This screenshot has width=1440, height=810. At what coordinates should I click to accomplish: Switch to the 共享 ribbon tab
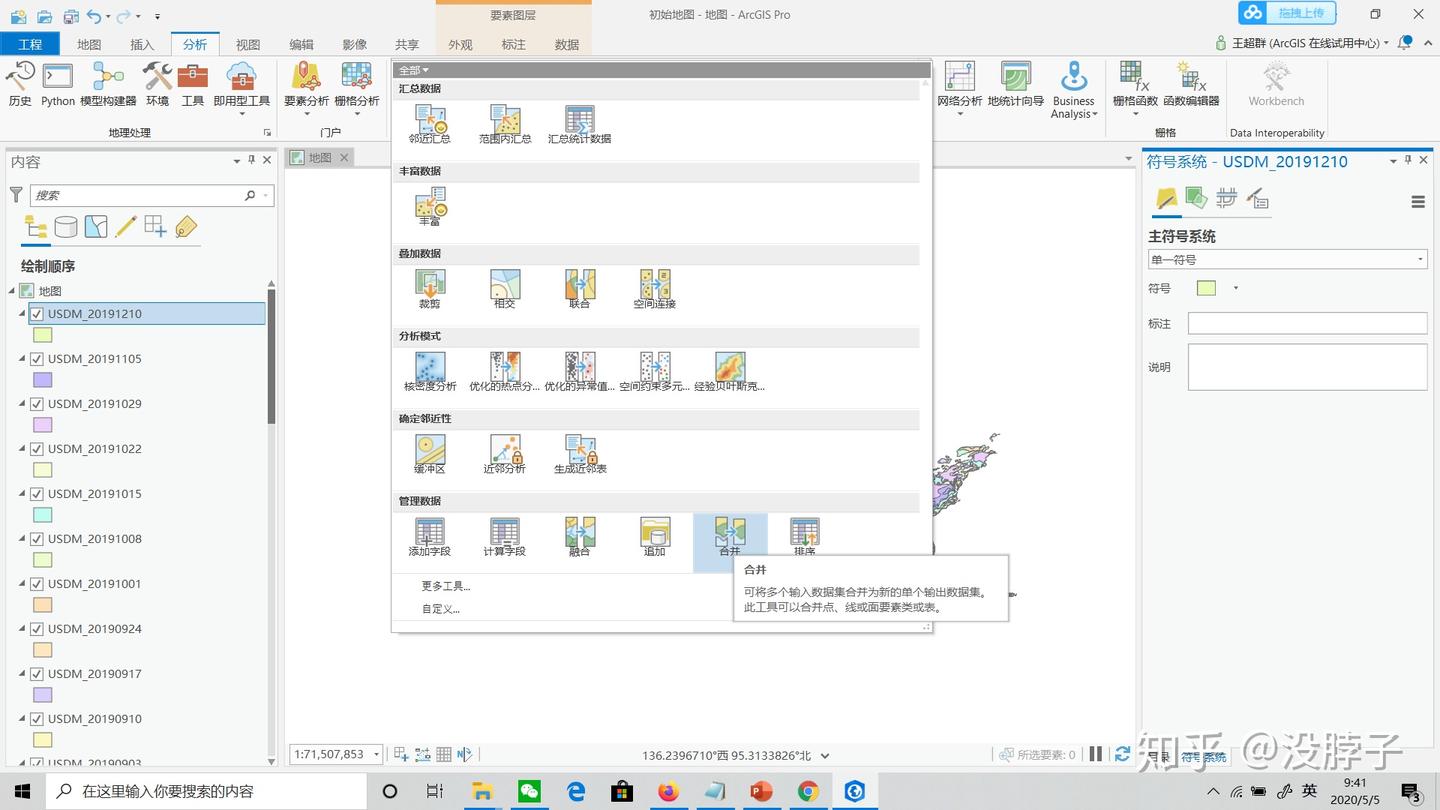[x=406, y=43]
